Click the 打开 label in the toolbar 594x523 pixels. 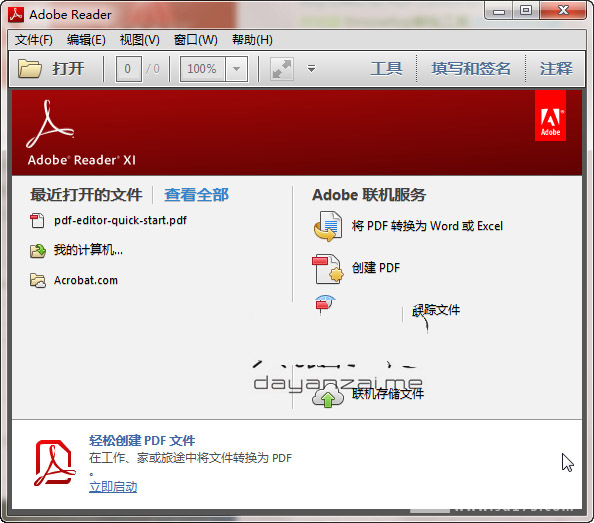pyautogui.click(x=68, y=69)
